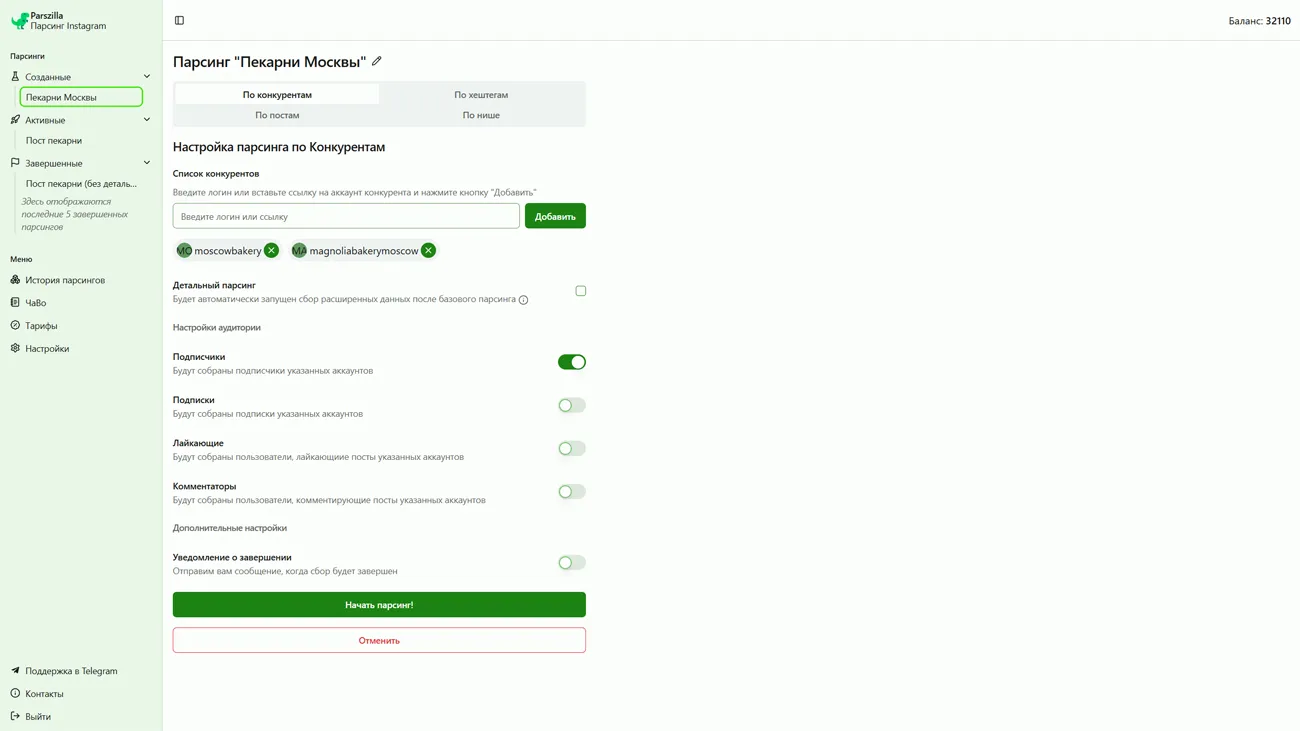
Task: Open Поддержка в Telegram link
Action: 71,671
